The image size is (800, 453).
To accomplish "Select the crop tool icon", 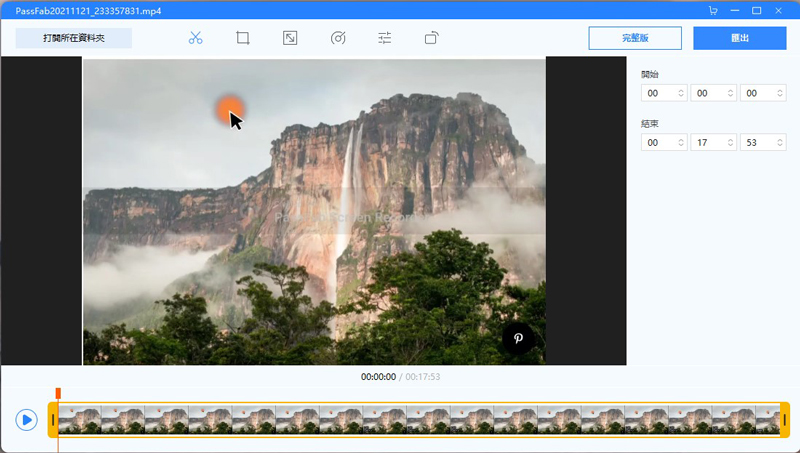I will pos(242,38).
